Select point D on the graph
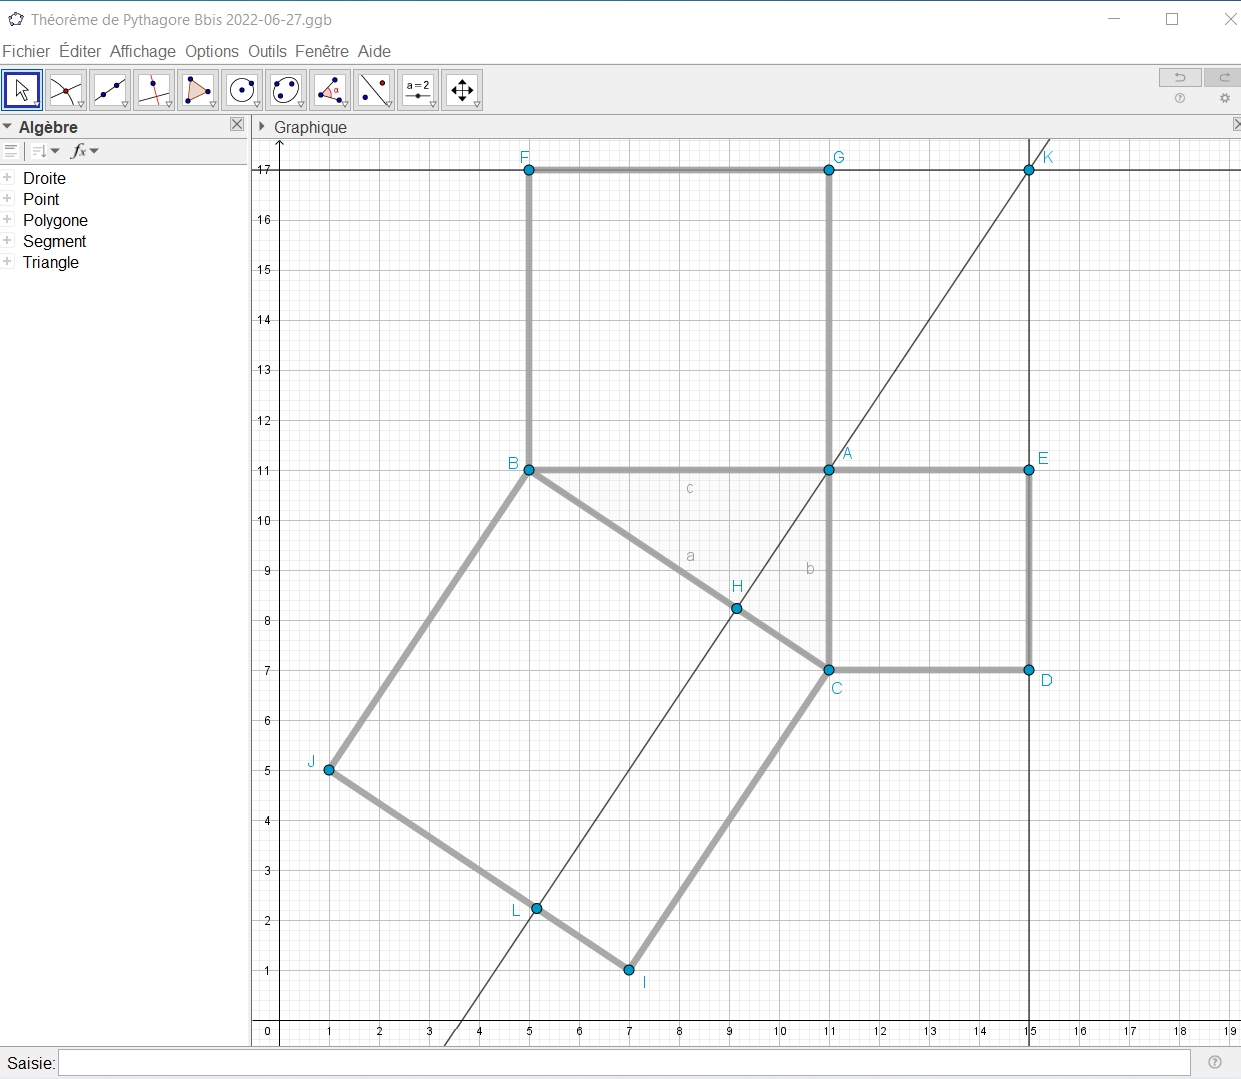This screenshot has height=1079, width=1241. pyautogui.click(x=1029, y=670)
